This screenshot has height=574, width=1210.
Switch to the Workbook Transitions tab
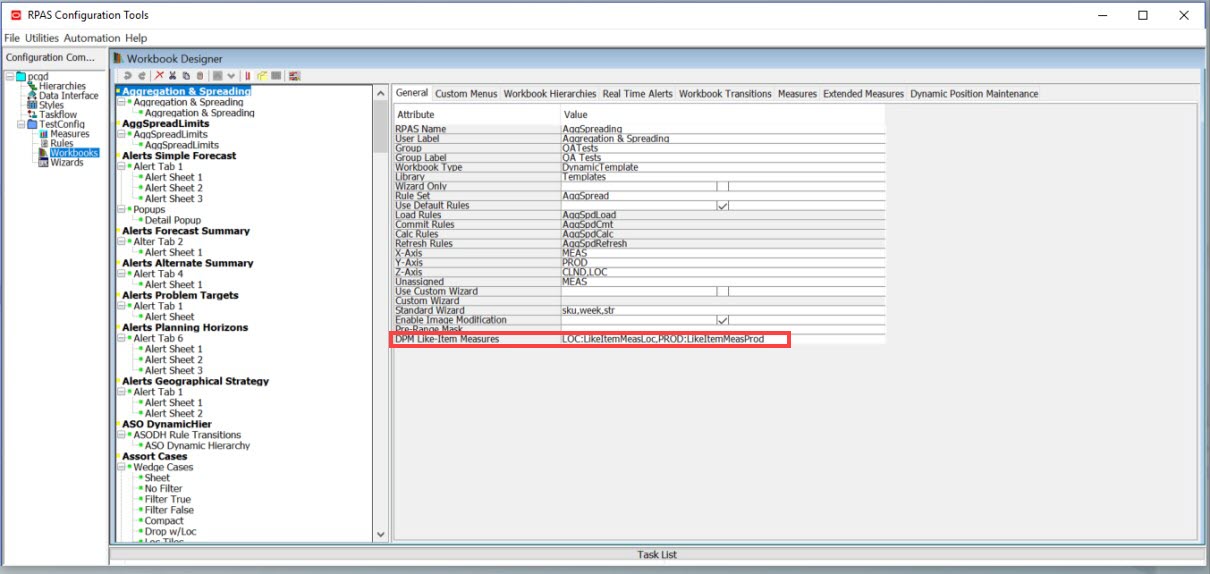(726, 93)
